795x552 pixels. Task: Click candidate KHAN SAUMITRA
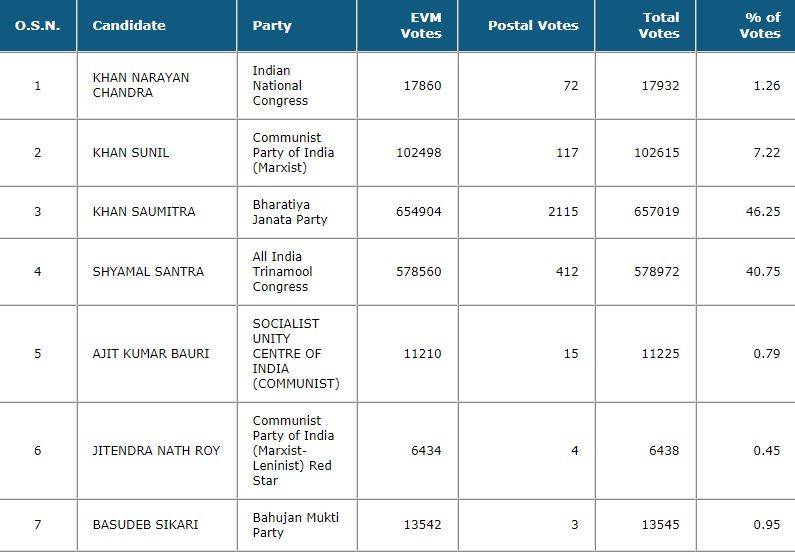coord(143,212)
